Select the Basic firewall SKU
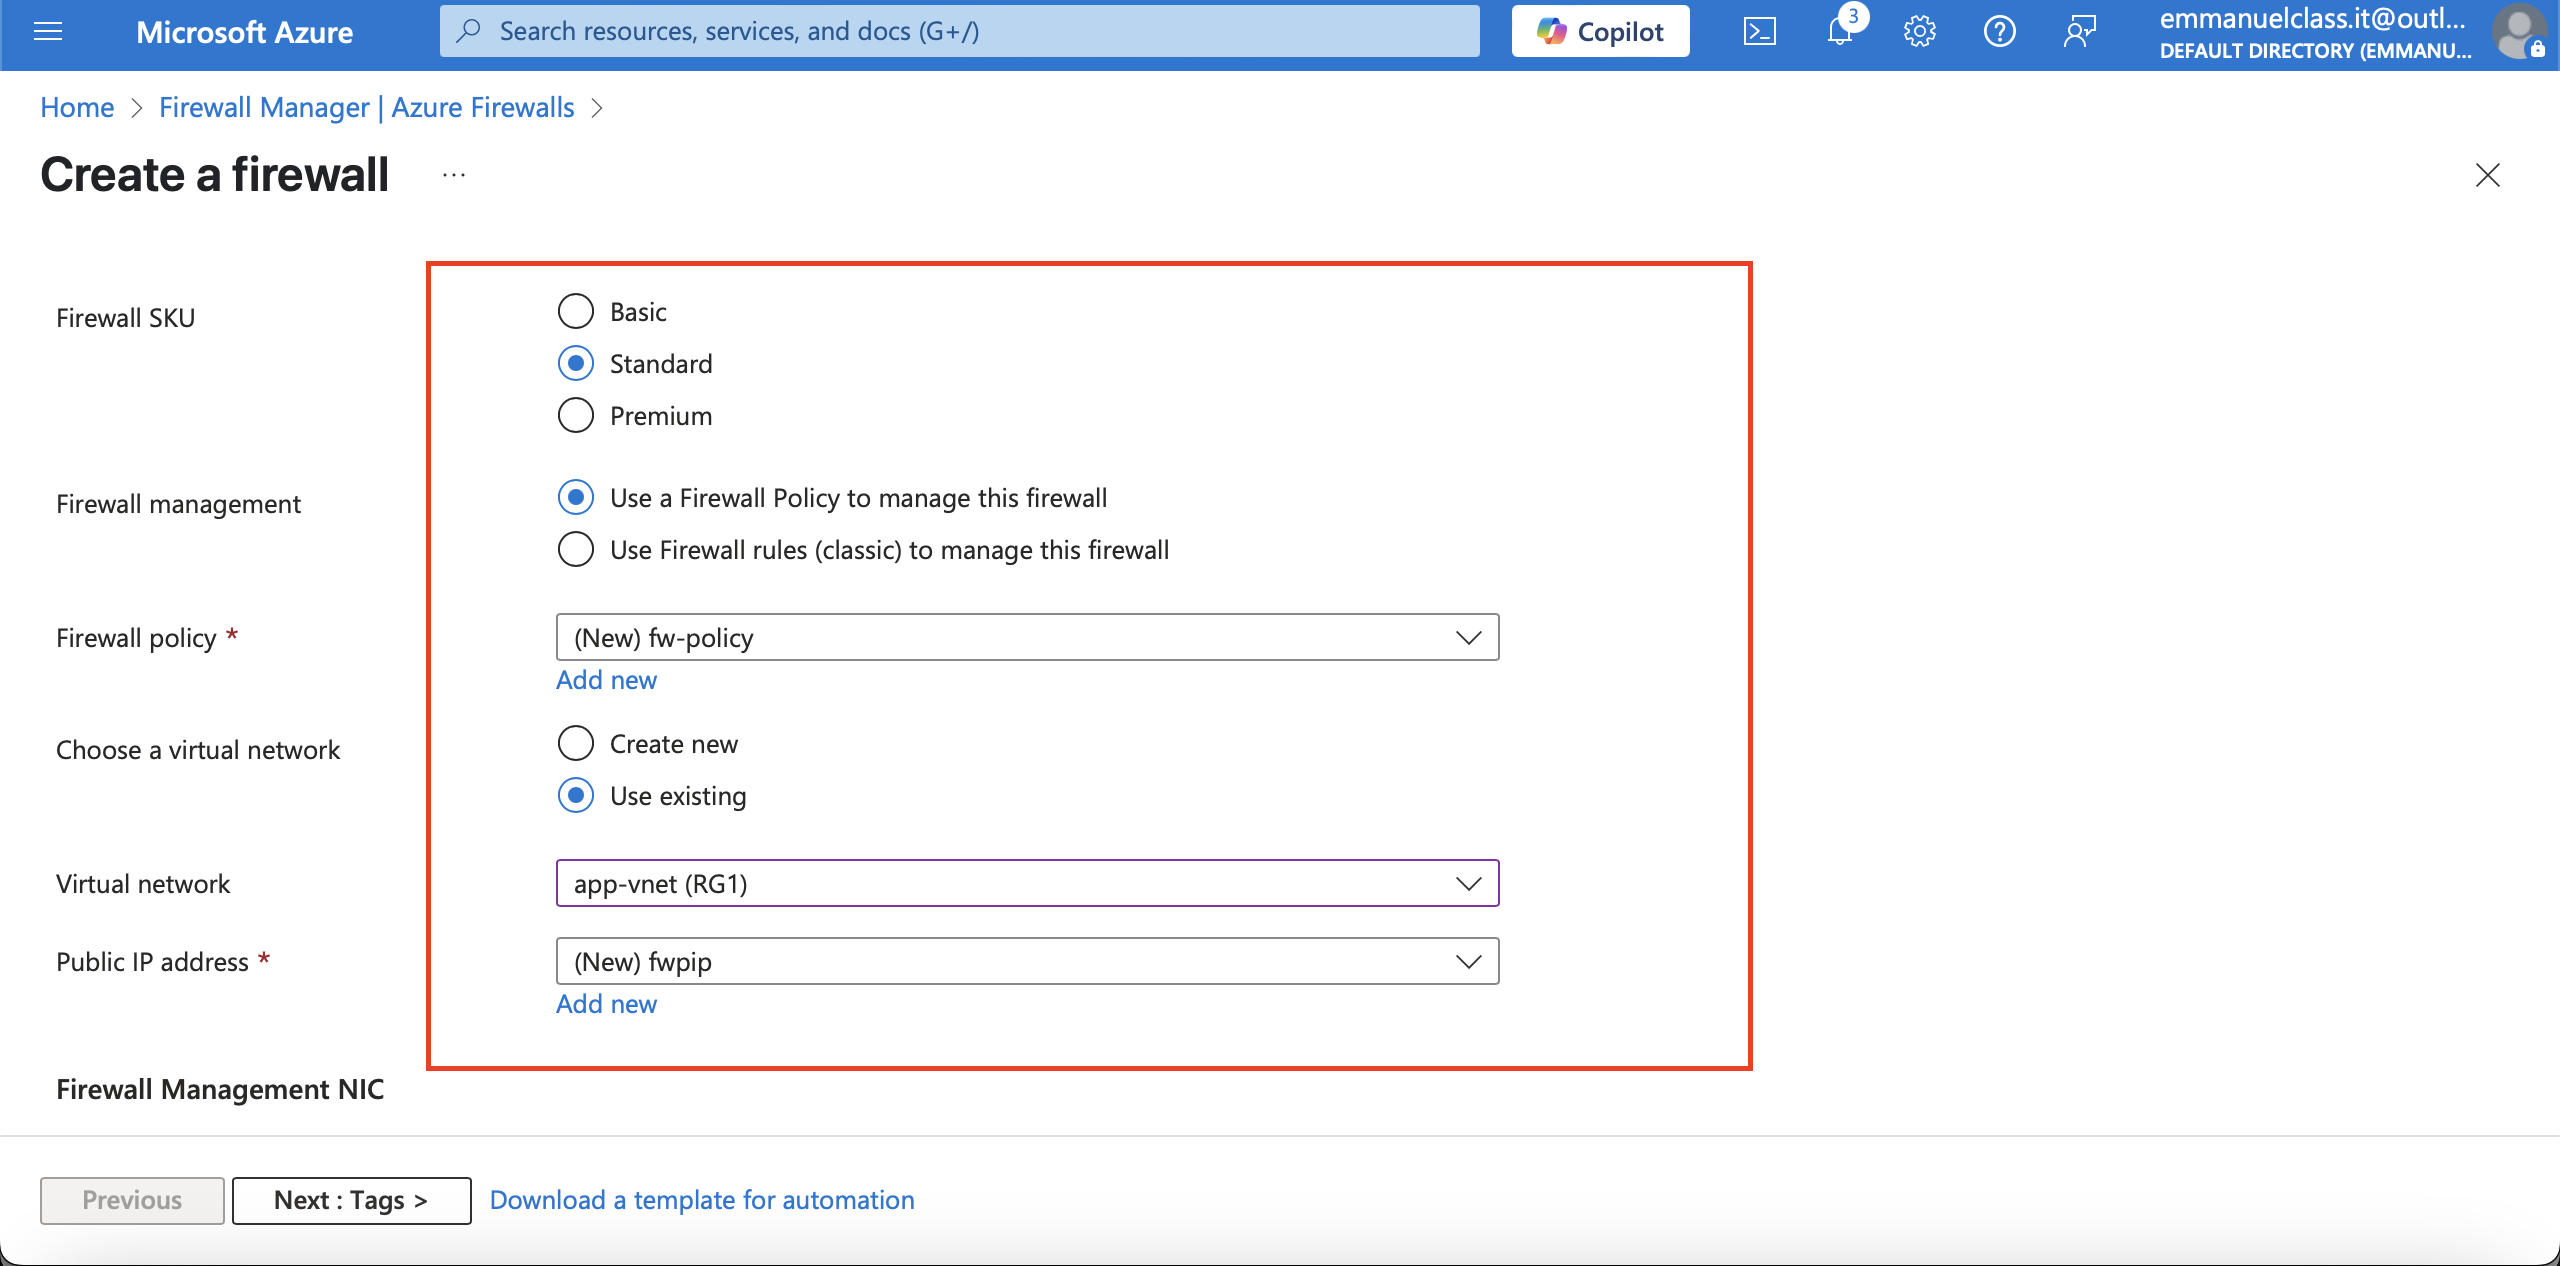This screenshot has height=1266, width=2560. pos(576,311)
